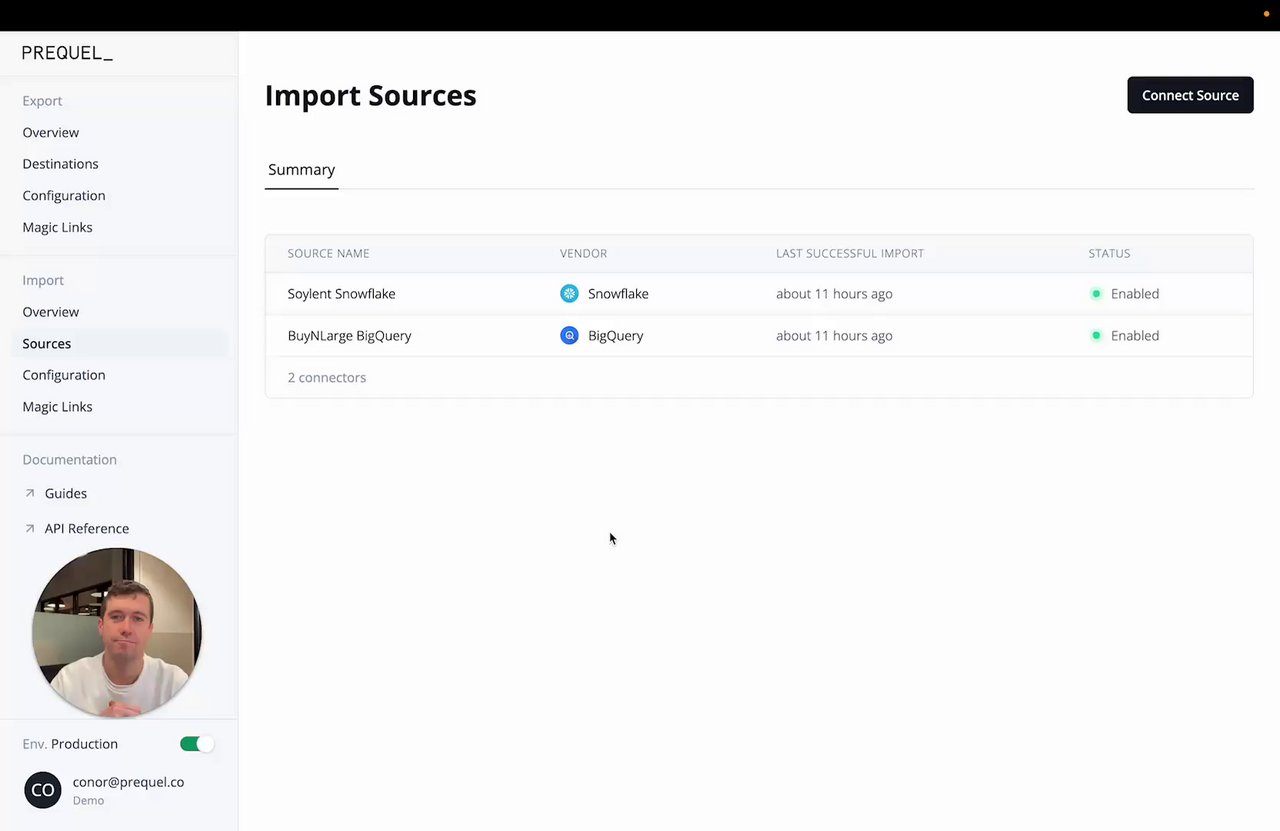Toggle the Production environment switch

tap(196, 744)
